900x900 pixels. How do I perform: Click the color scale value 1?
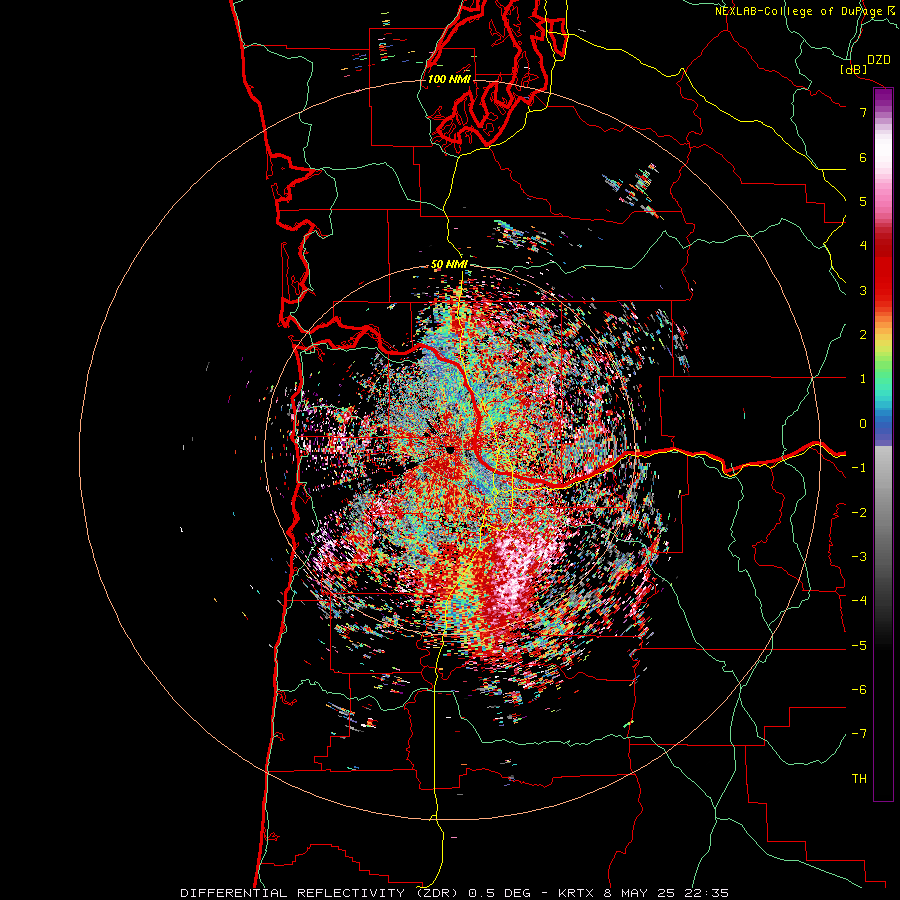point(863,379)
